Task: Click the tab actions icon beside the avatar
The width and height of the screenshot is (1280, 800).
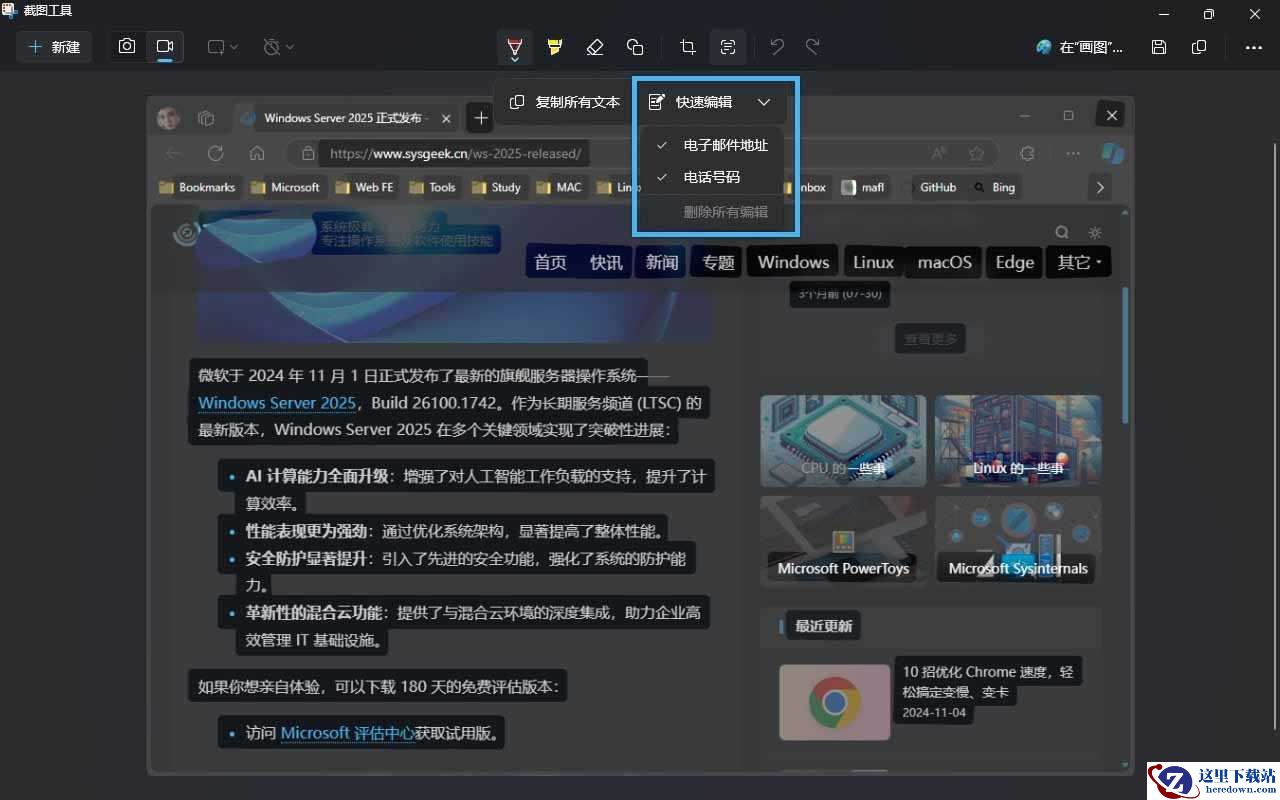Action: click(x=206, y=118)
